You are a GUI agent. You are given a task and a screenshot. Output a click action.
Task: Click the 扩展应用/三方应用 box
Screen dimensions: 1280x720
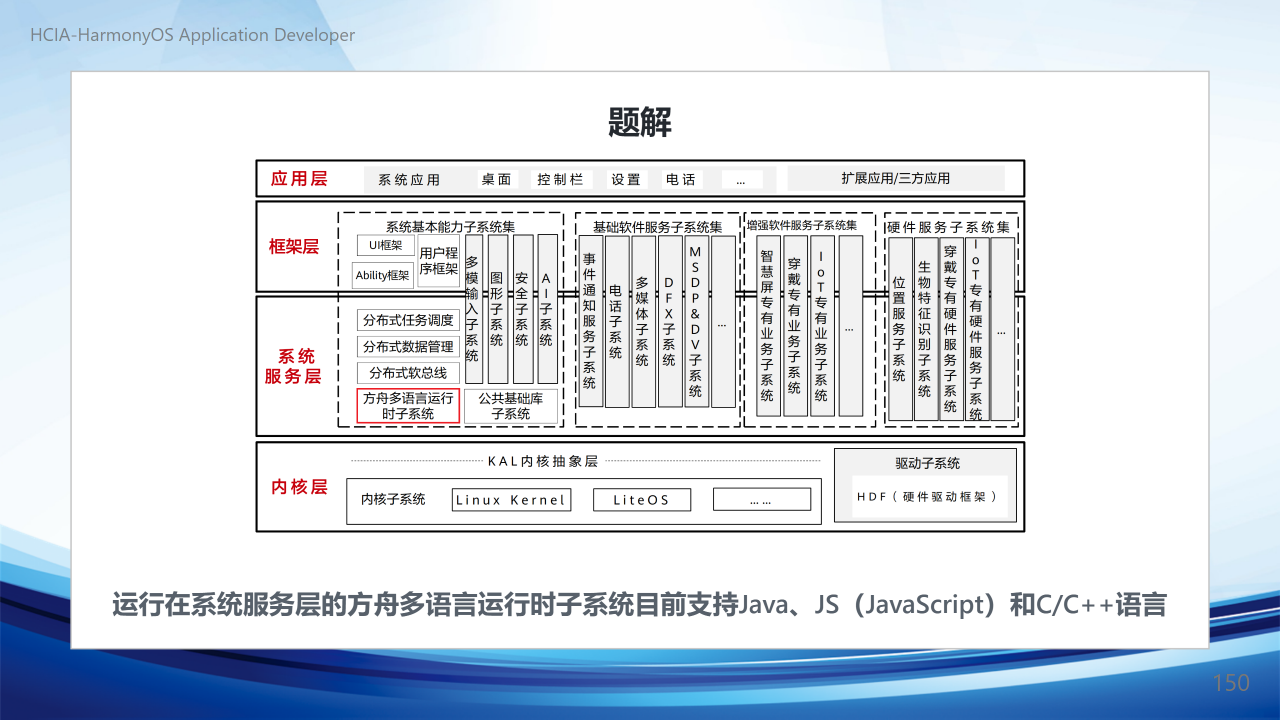(896, 179)
